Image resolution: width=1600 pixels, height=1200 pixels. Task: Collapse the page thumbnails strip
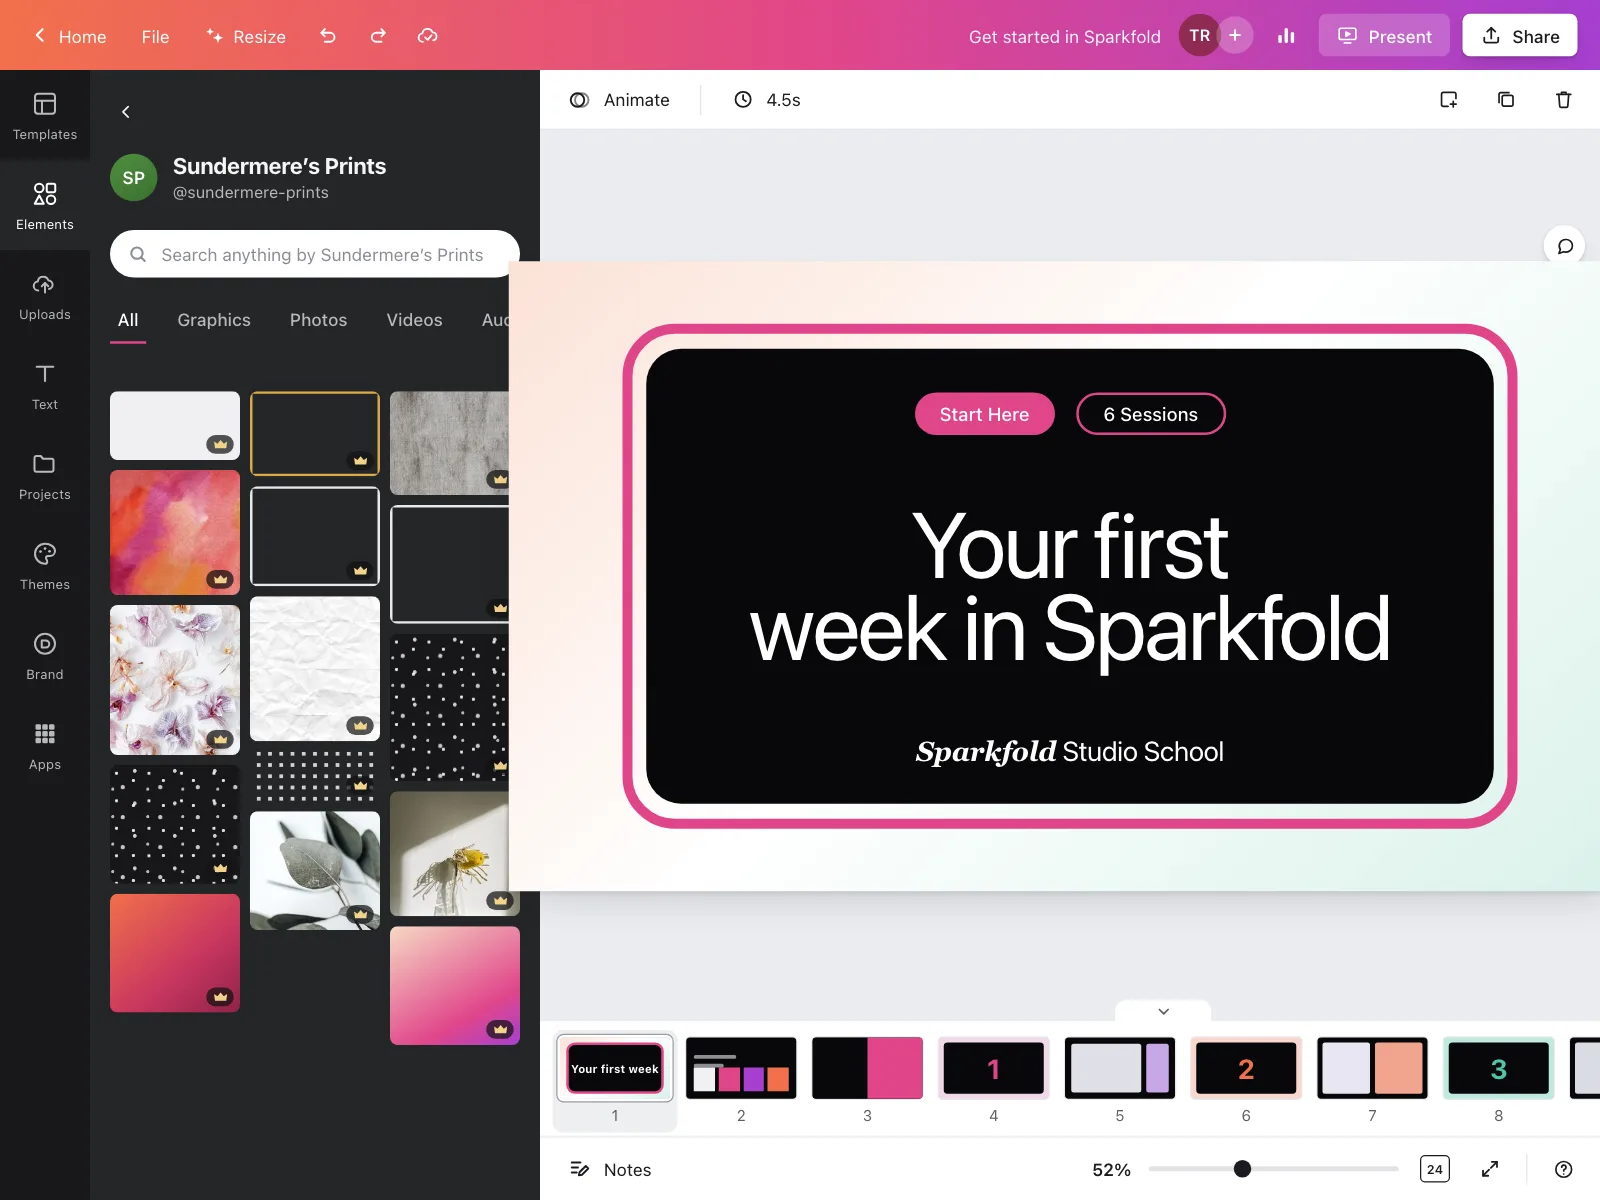pyautogui.click(x=1163, y=1011)
